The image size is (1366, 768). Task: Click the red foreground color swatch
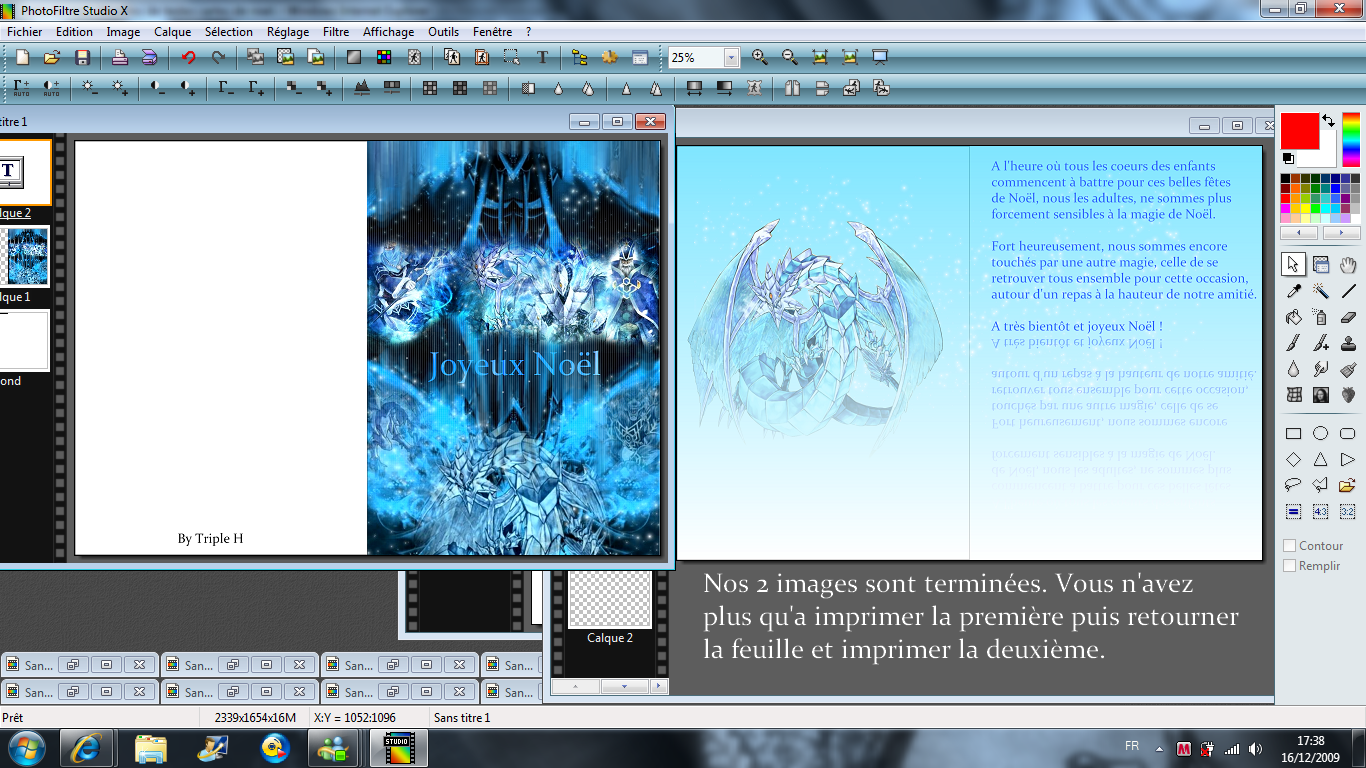(x=1300, y=131)
